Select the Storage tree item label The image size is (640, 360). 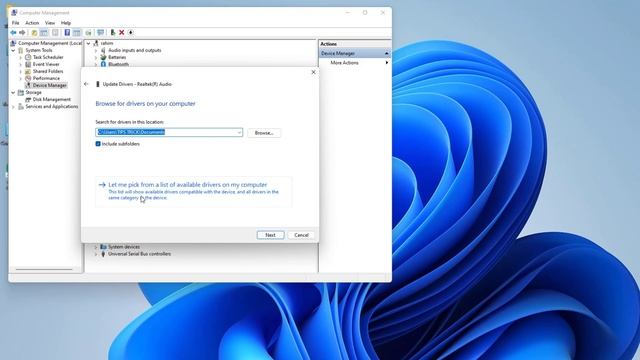[x=33, y=92]
